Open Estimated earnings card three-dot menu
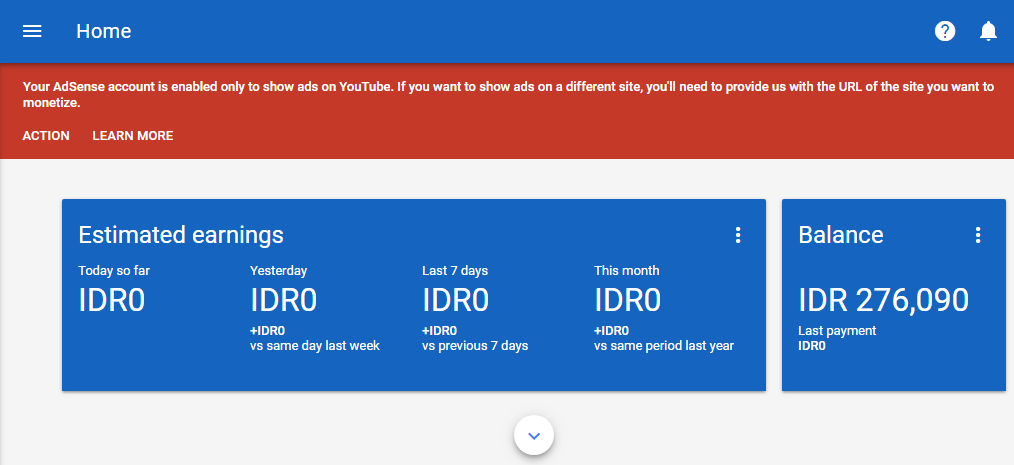The image size is (1014, 465). coord(738,235)
